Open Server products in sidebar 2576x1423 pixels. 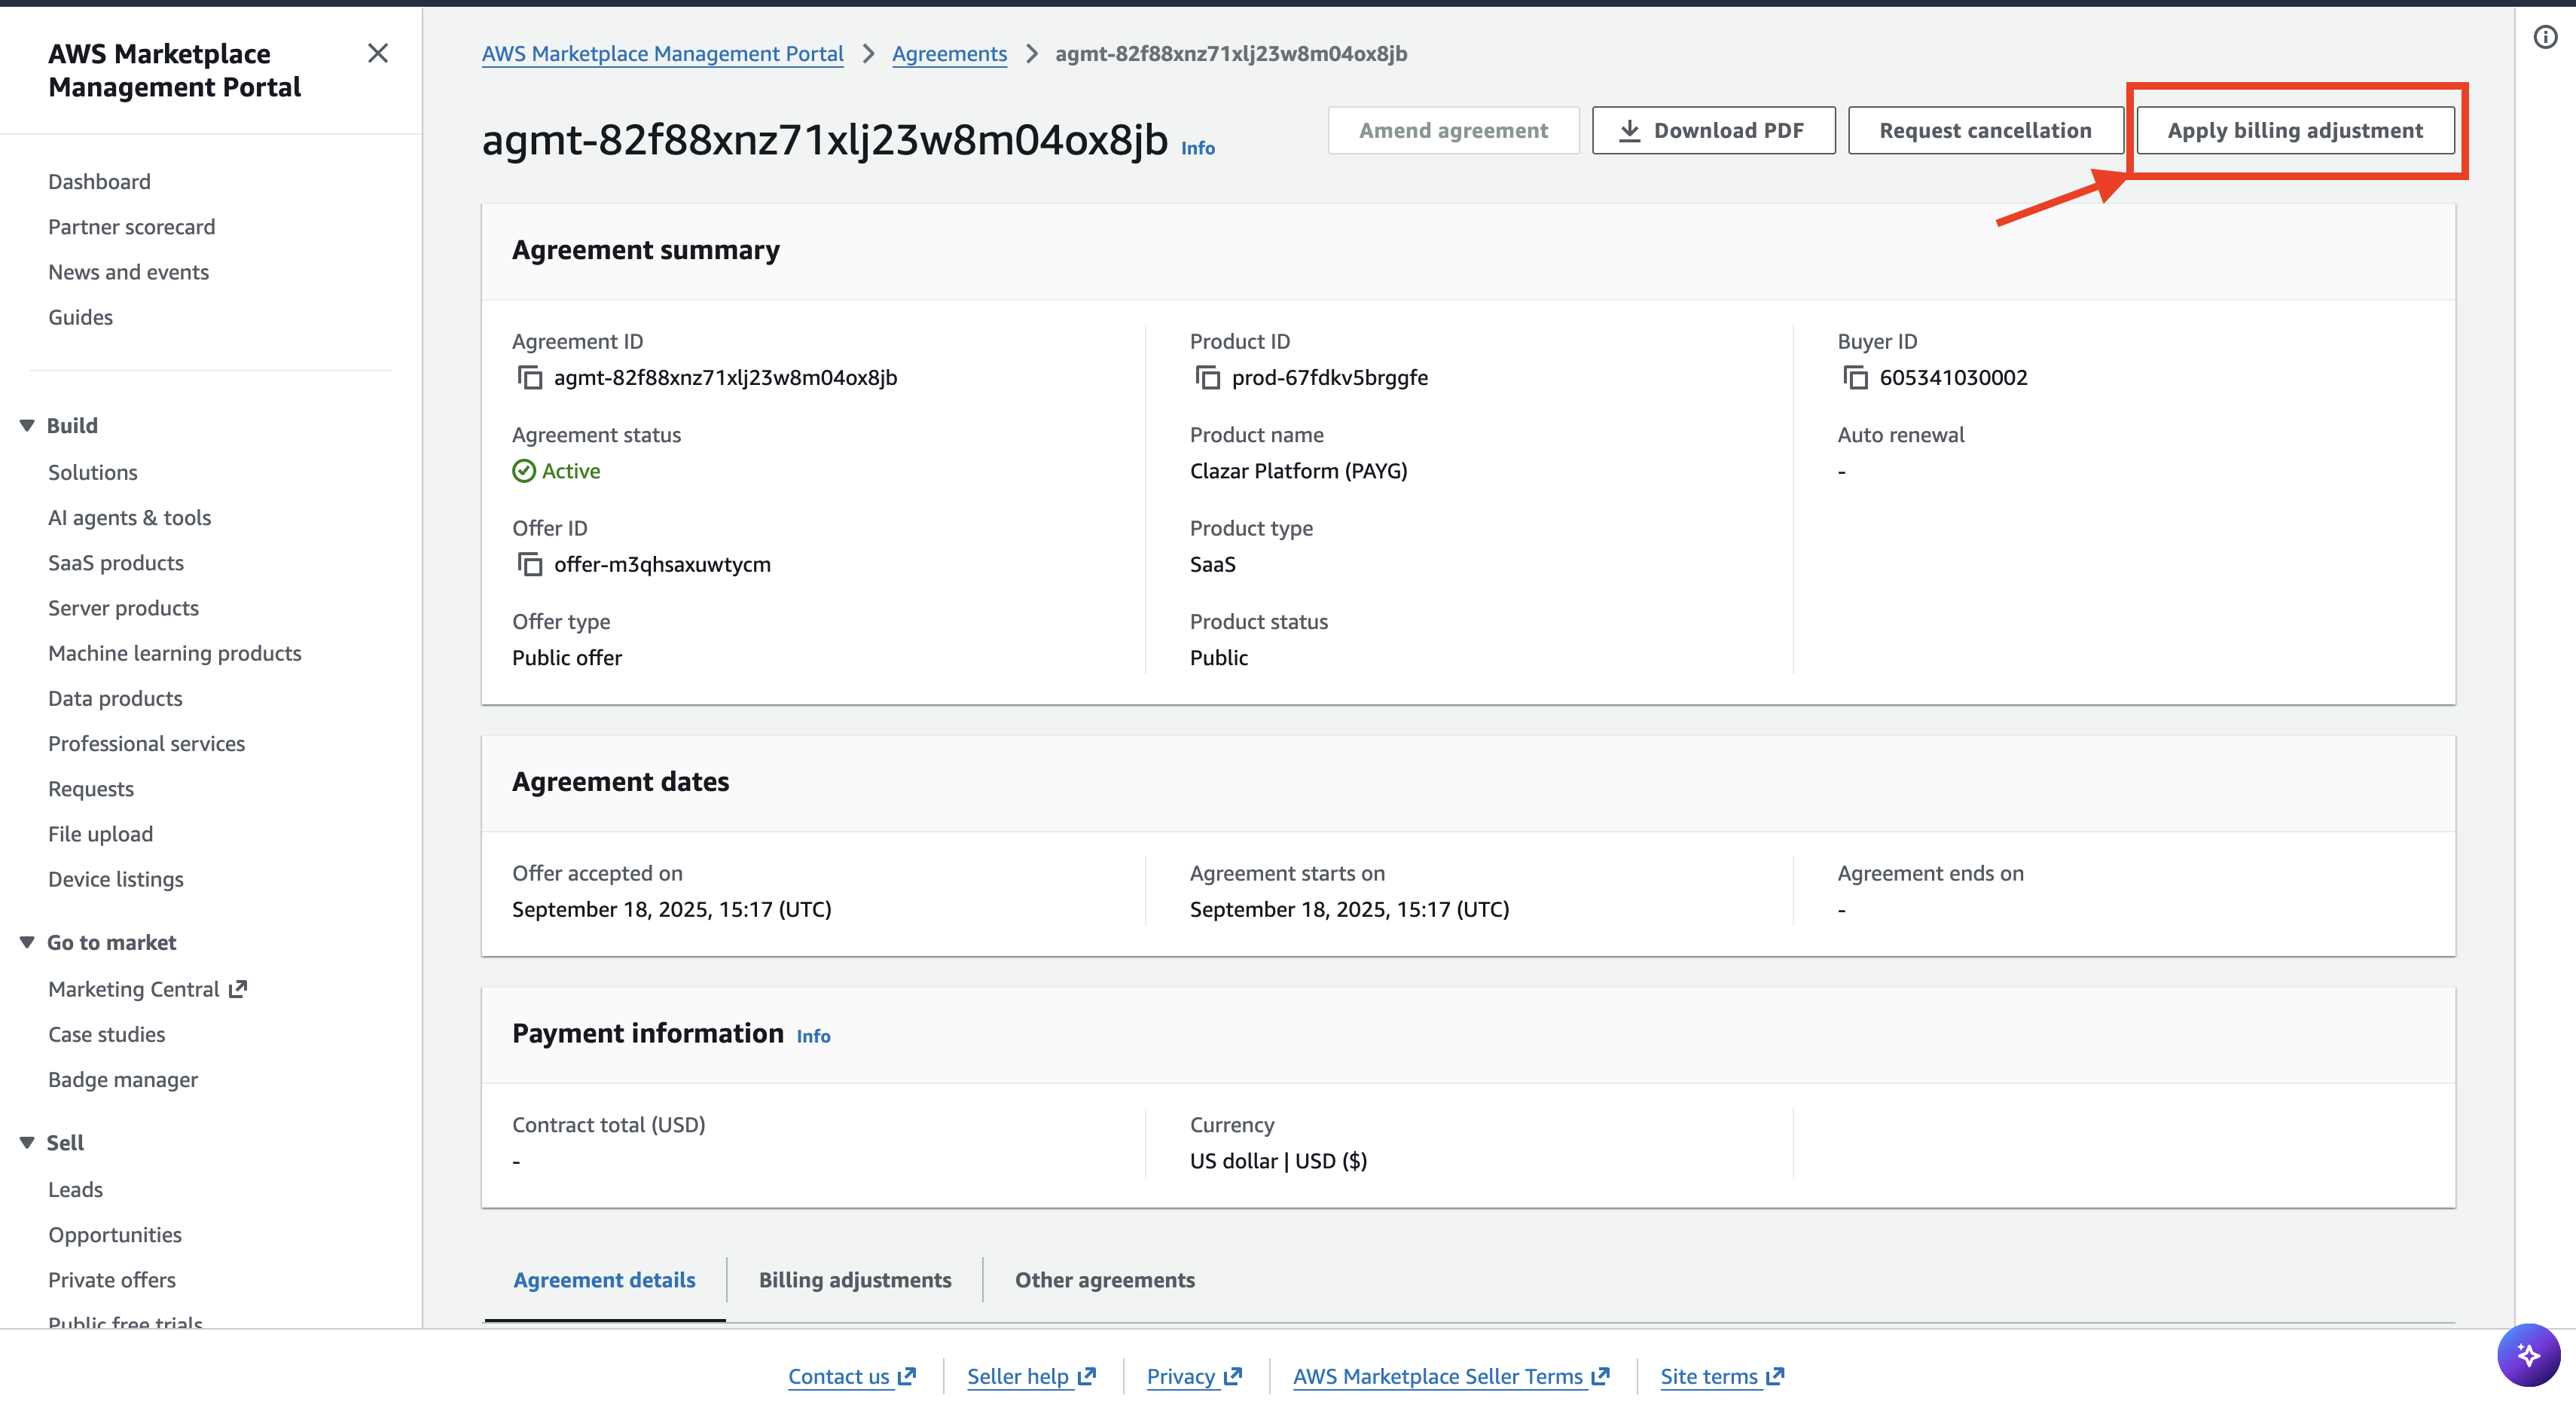[x=123, y=608]
